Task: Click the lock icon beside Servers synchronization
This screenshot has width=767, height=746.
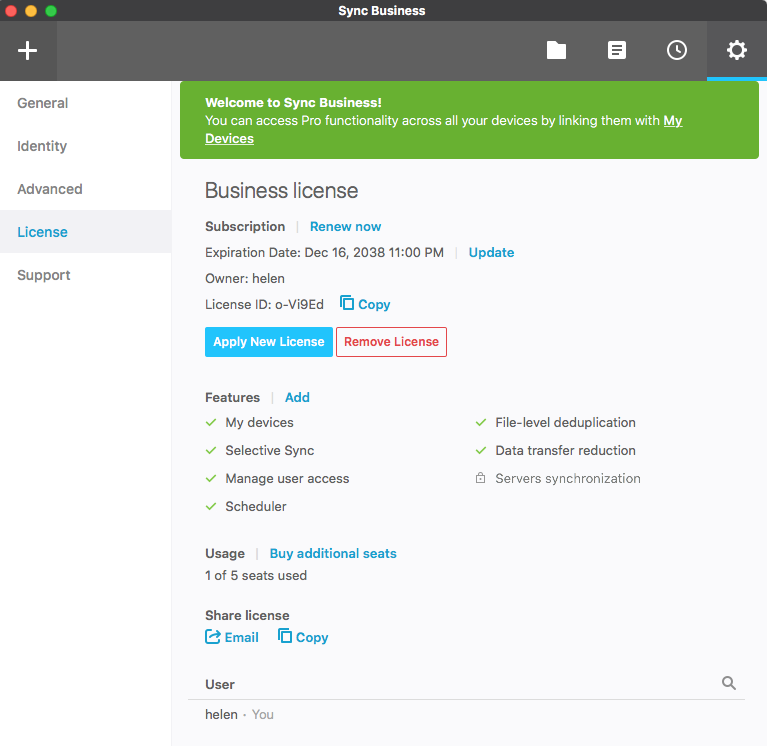Action: coord(480,478)
